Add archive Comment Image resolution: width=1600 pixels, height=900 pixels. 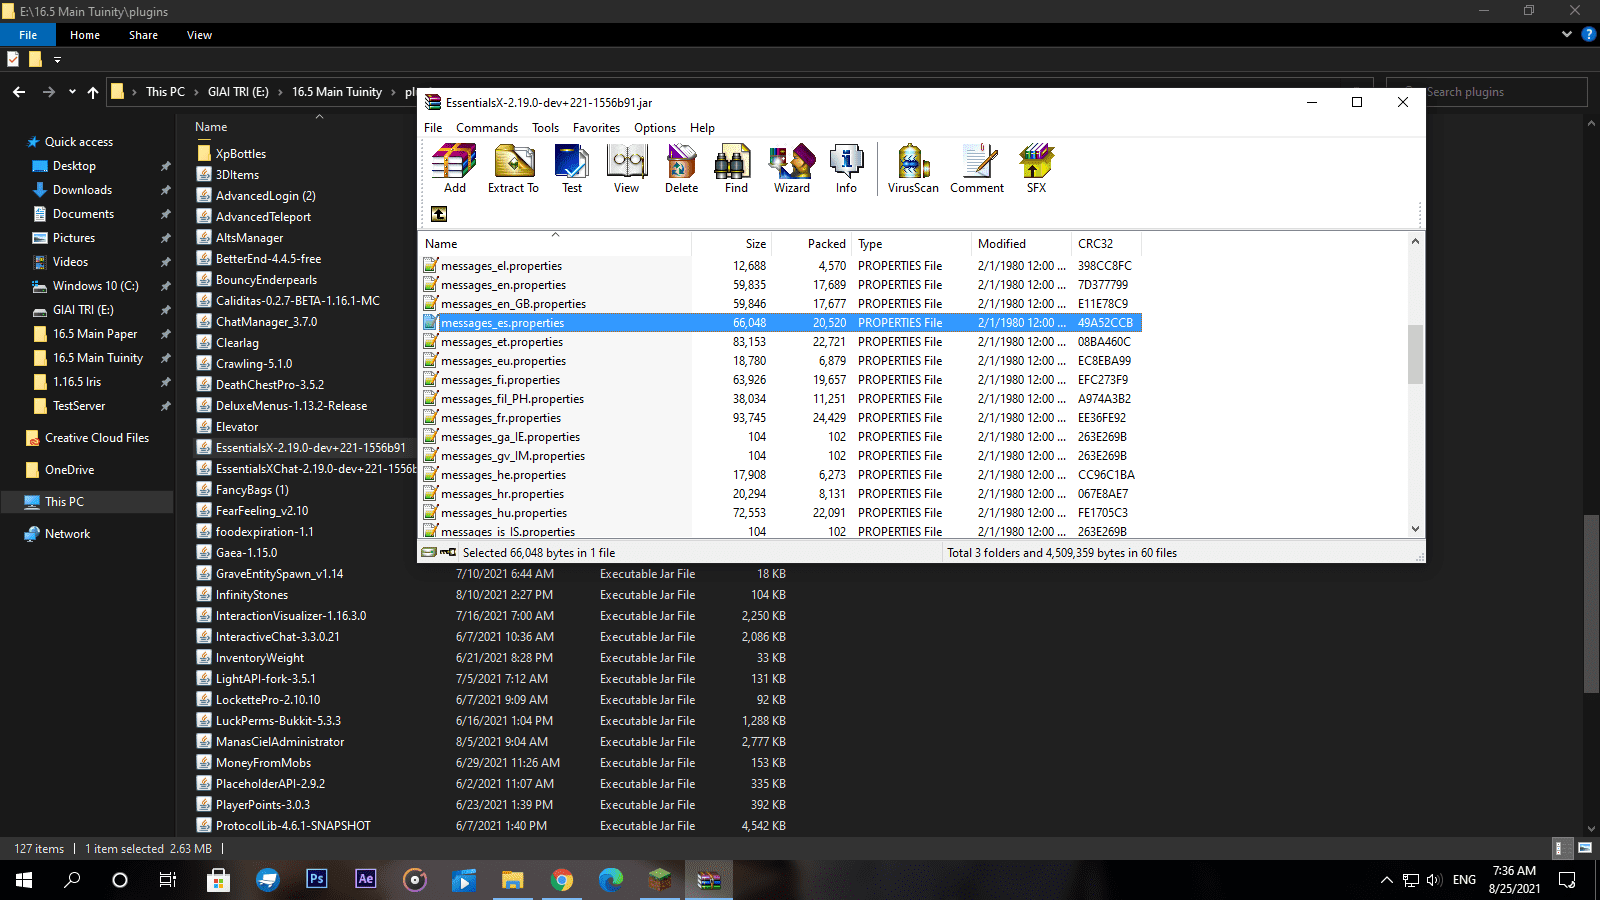pos(977,168)
